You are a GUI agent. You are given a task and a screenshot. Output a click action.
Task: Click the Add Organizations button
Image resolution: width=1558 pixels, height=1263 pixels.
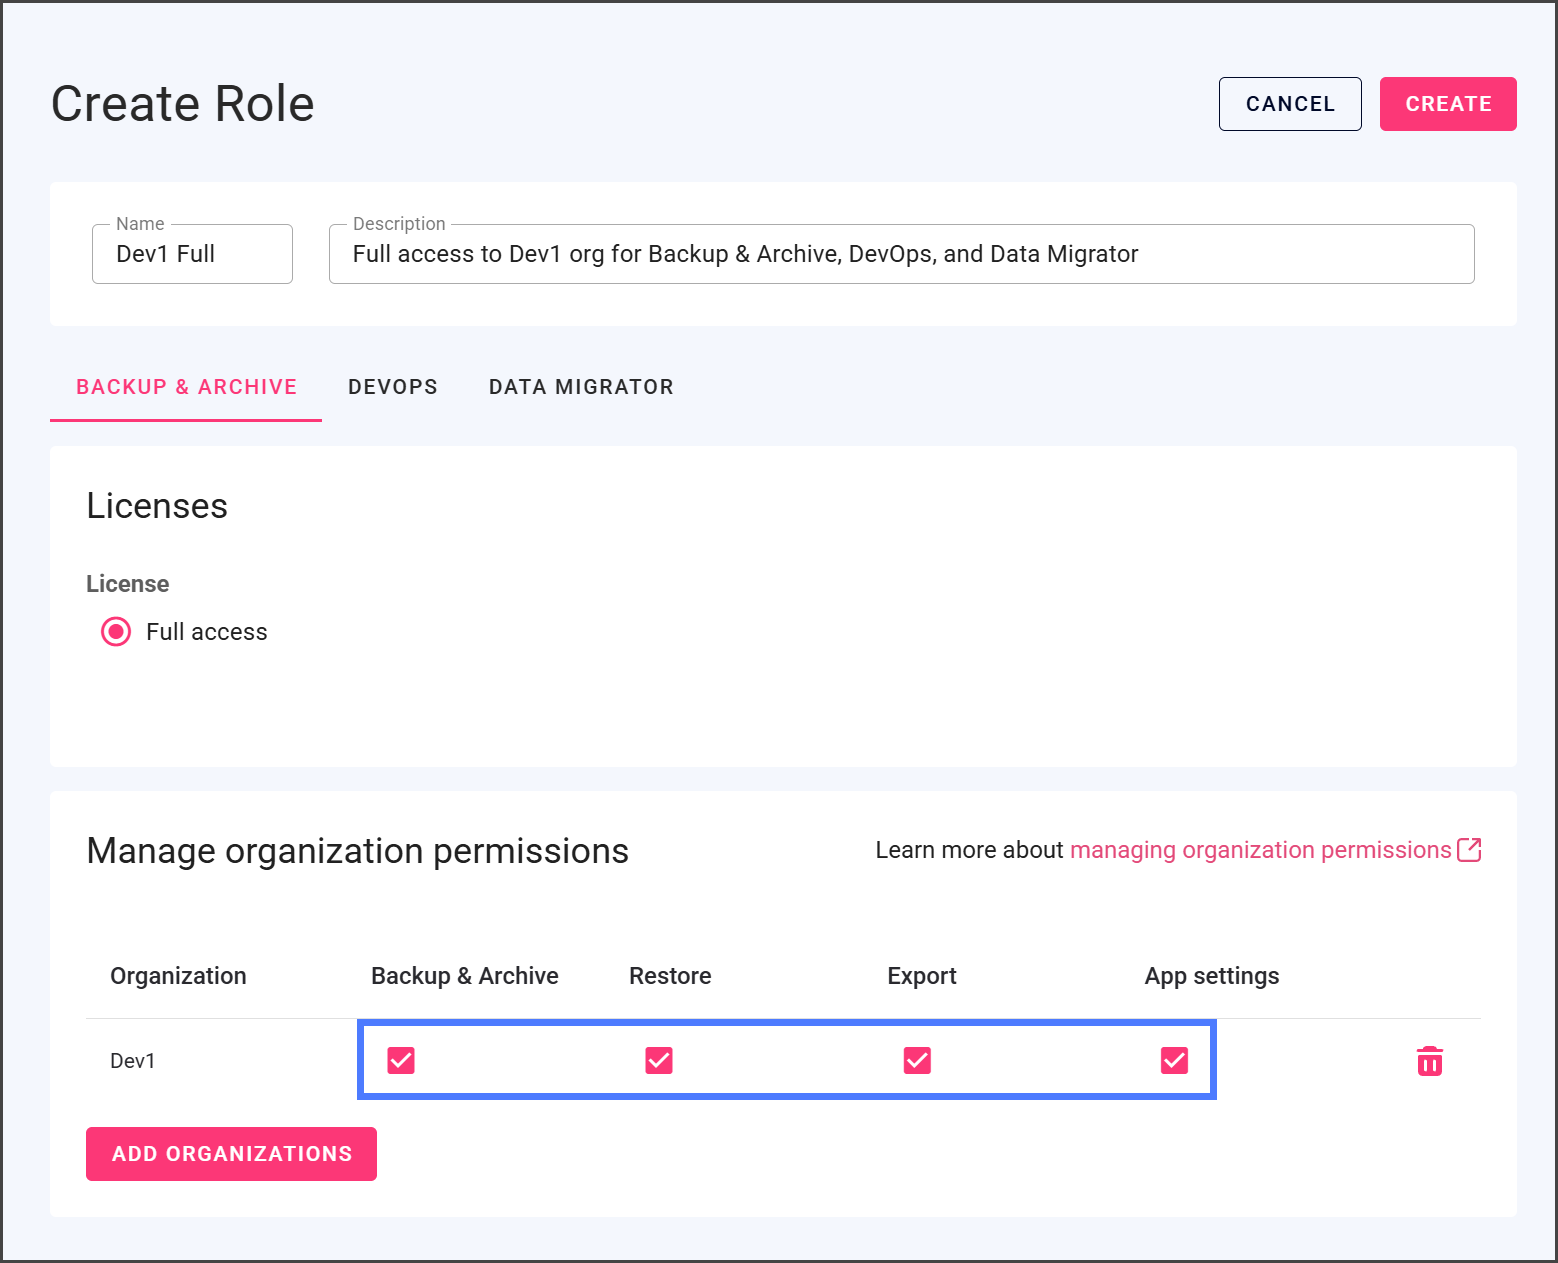click(231, 1154)
